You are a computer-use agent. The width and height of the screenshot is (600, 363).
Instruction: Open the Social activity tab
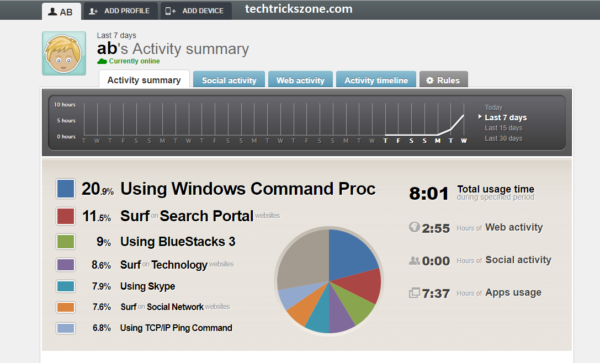tap(229, 80)
